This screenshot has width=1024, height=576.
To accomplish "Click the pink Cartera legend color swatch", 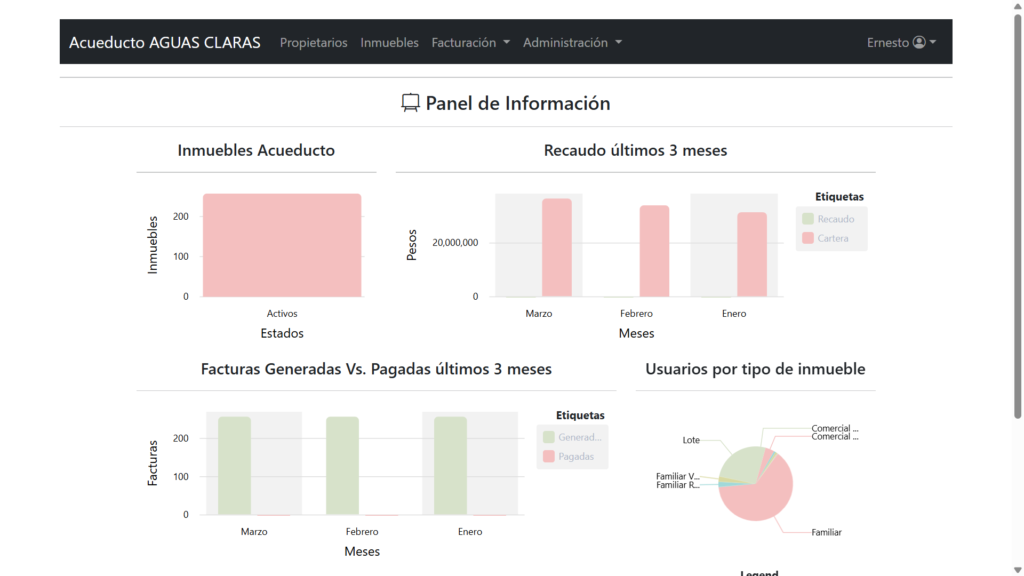I will point(808,238).
